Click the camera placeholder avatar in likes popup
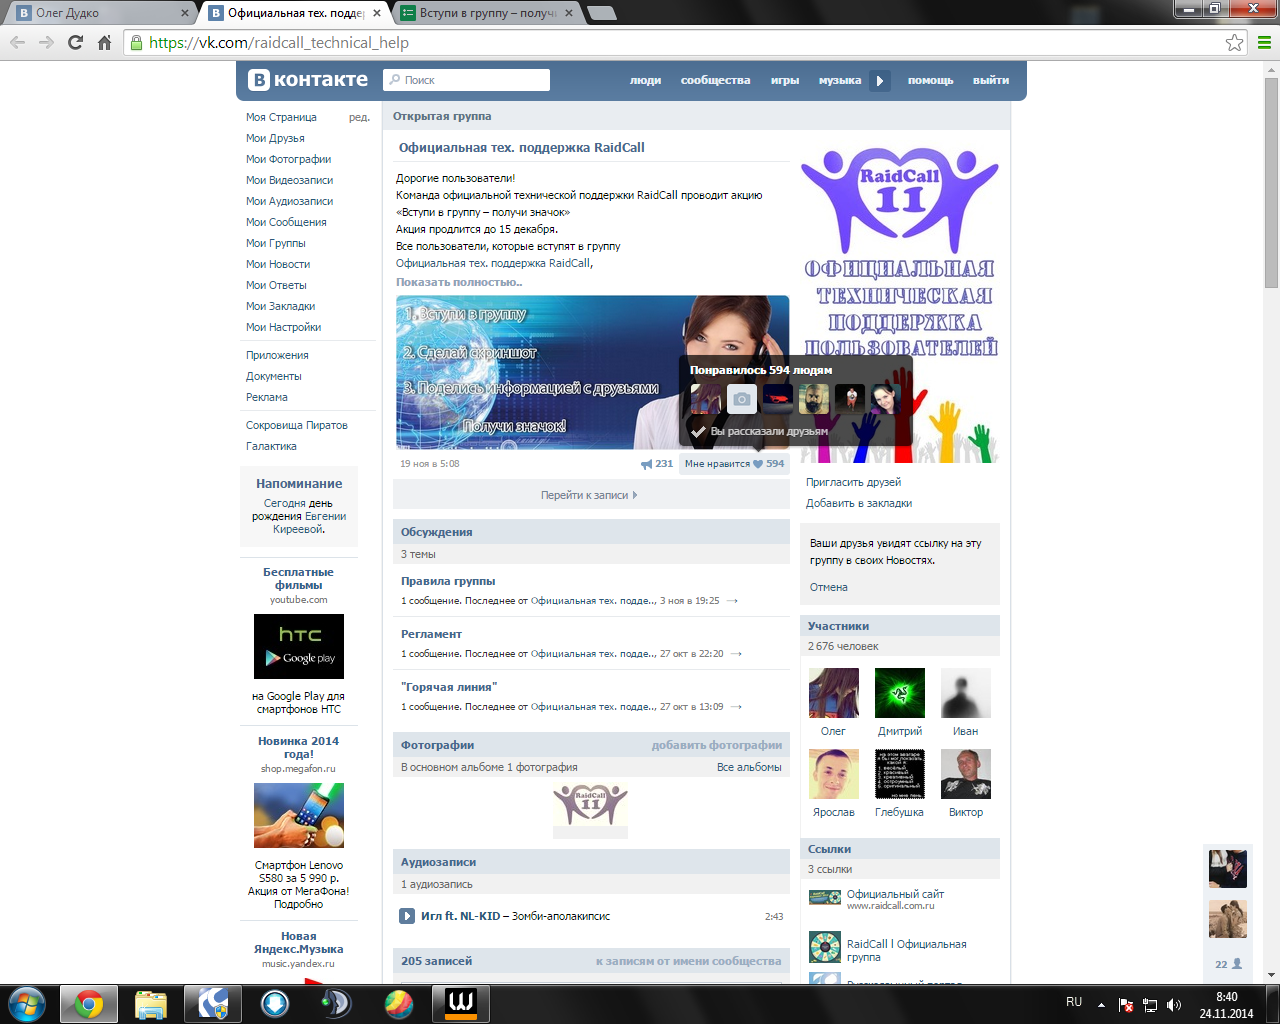 click(742, 399)
